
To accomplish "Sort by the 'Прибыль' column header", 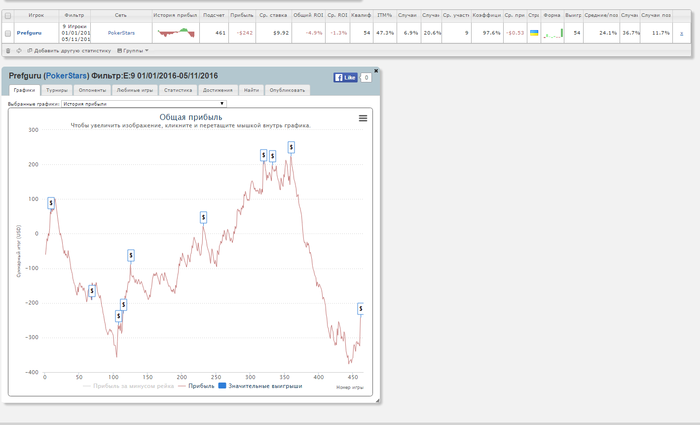I will pos(242,15).
